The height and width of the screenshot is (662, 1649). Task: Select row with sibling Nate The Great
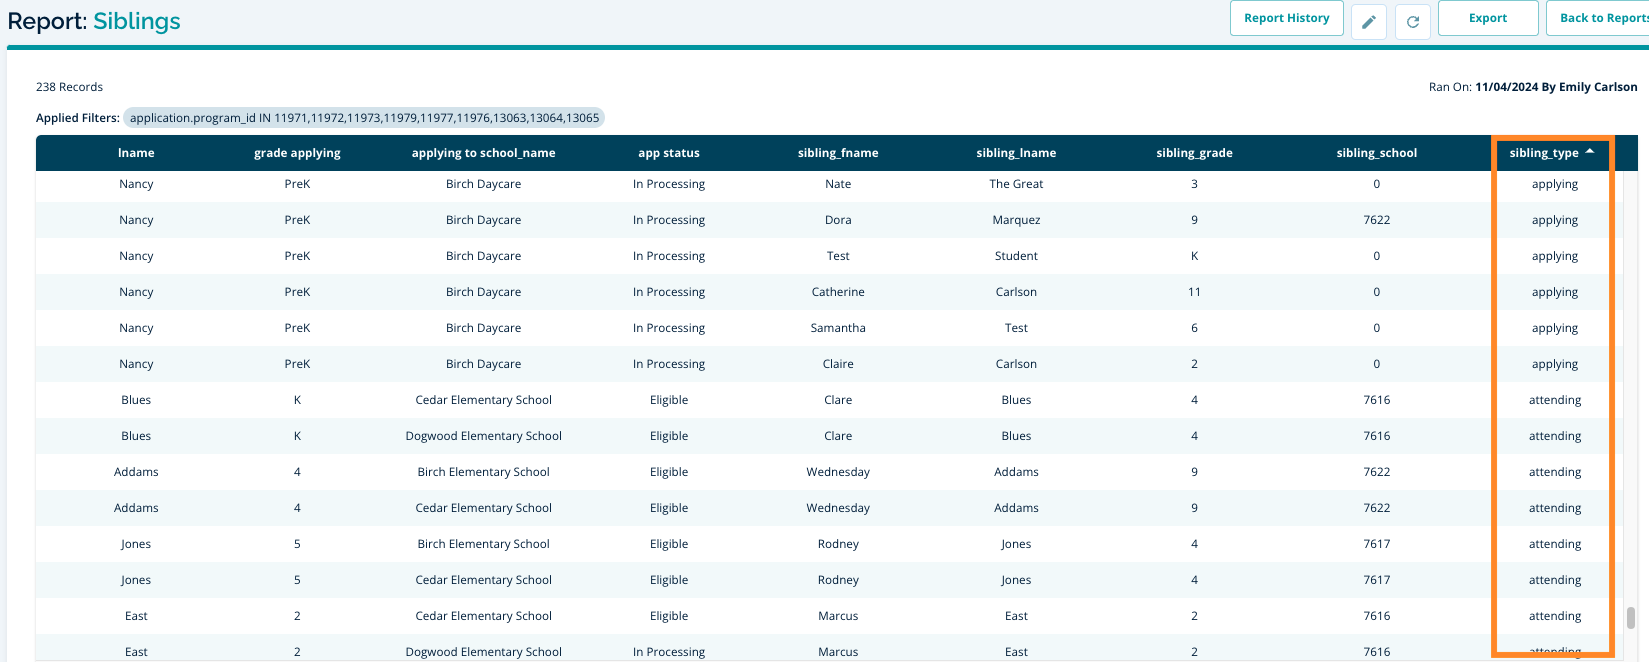pos(838,184)
